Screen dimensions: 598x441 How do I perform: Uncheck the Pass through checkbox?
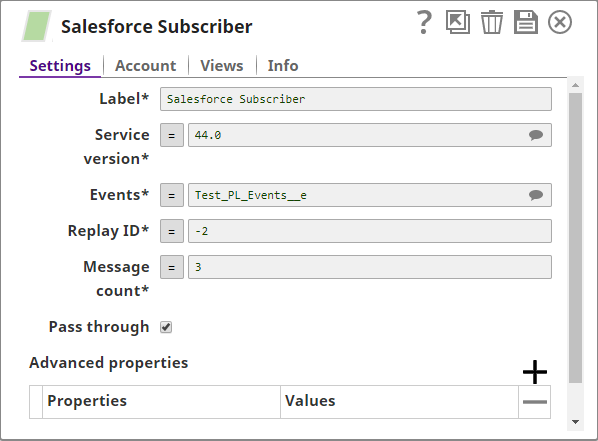166,327
